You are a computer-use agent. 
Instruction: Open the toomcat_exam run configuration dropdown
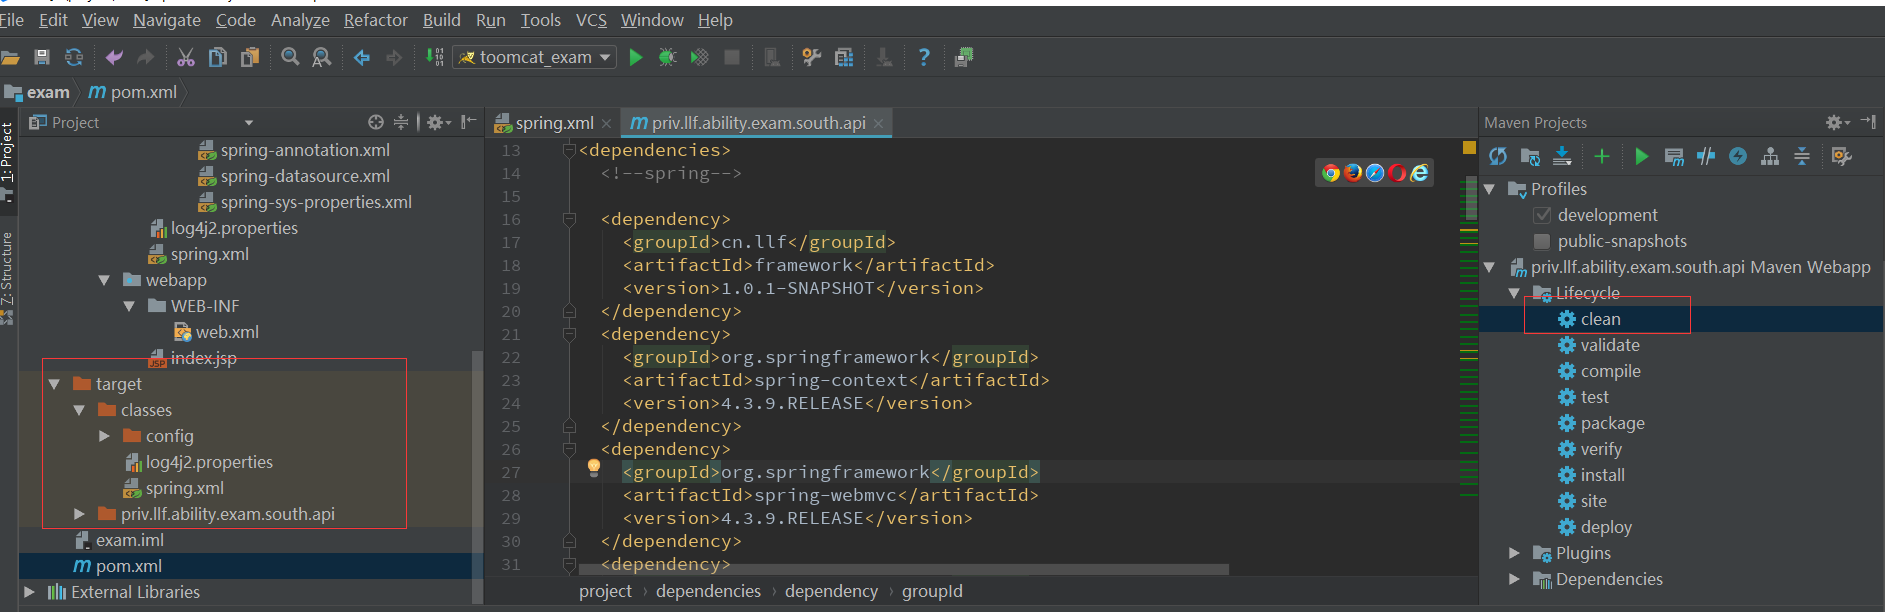(534, 58)
